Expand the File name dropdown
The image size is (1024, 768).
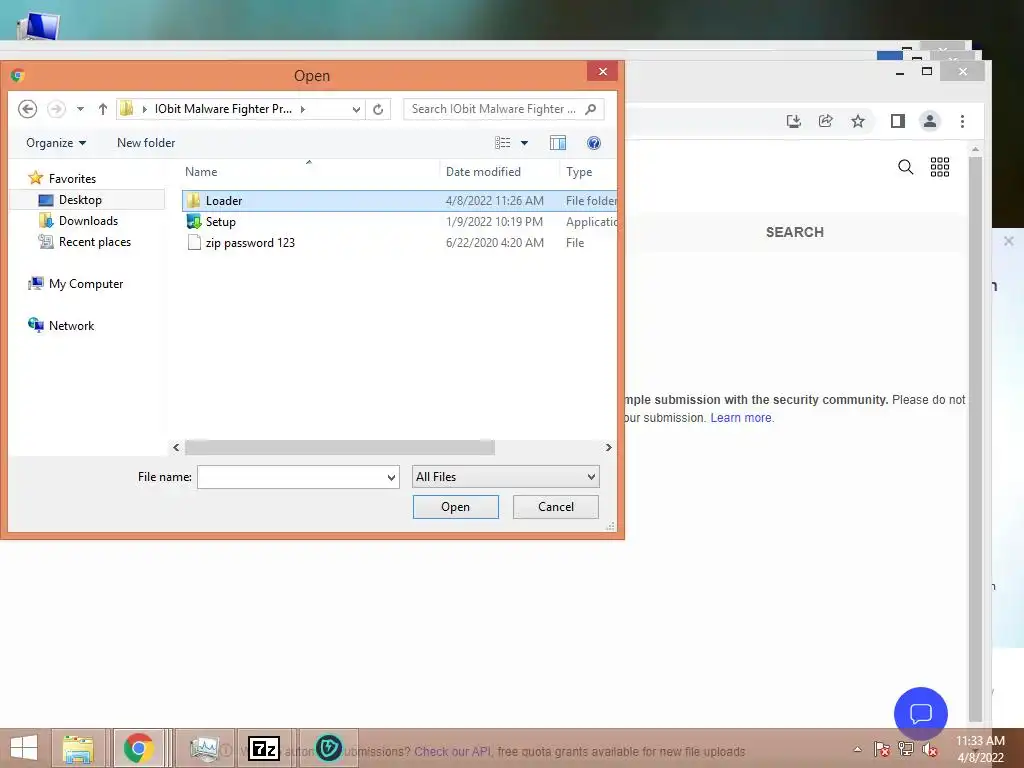(391, 477)
